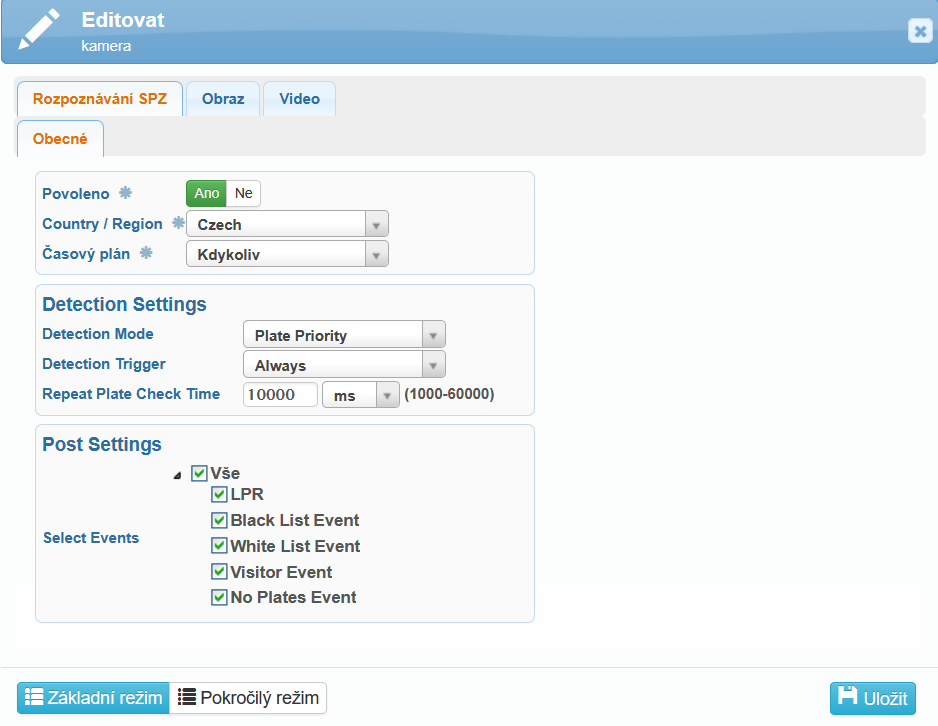Collapse the Vše event tree
Viewport: 938px width, 726px height.
[x=177, y=475]
